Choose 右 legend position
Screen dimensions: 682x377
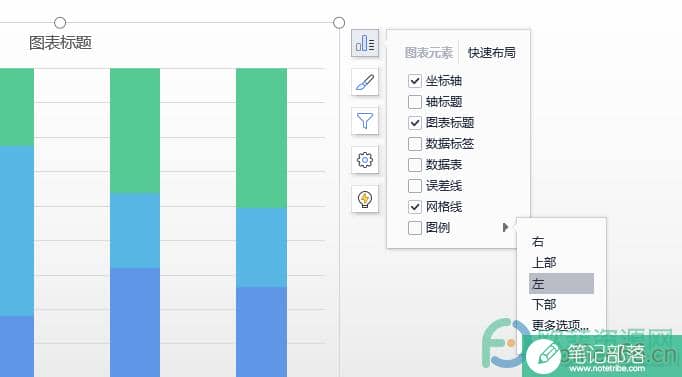[562, 241]
